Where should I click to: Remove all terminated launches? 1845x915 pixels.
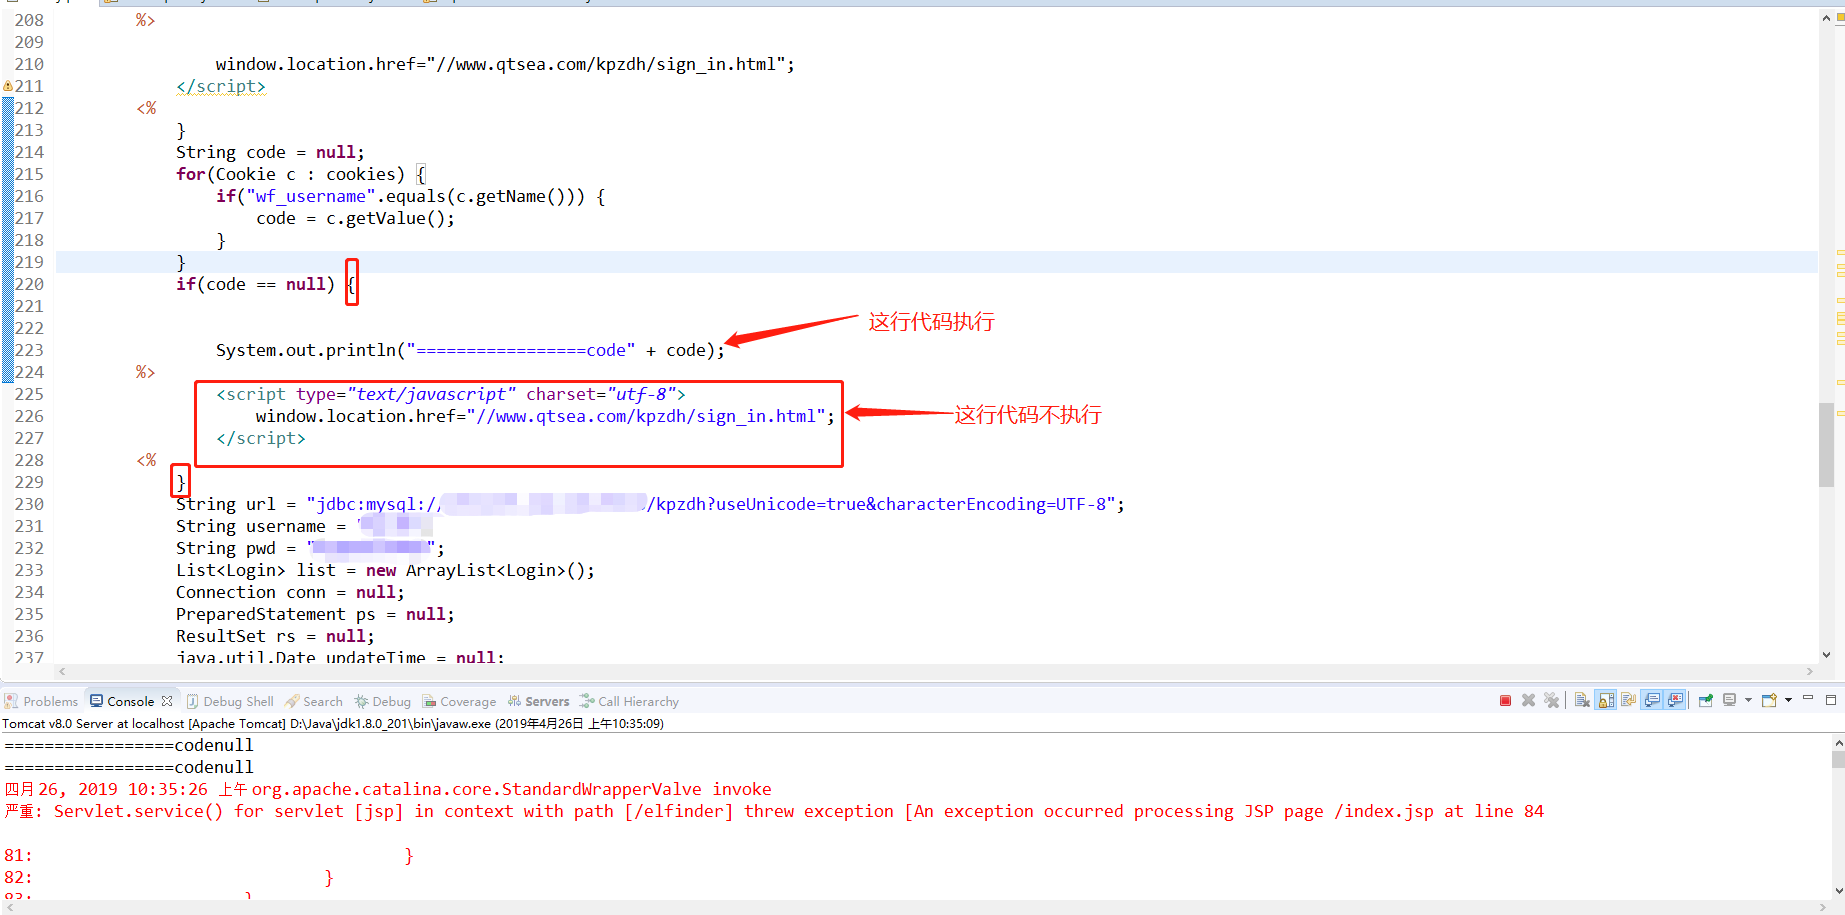(1551, 701)
